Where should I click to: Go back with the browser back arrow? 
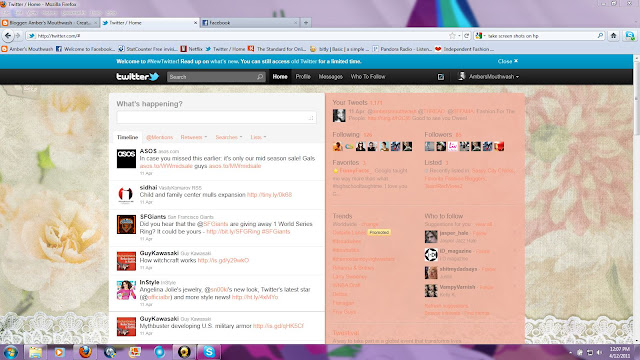8,36
